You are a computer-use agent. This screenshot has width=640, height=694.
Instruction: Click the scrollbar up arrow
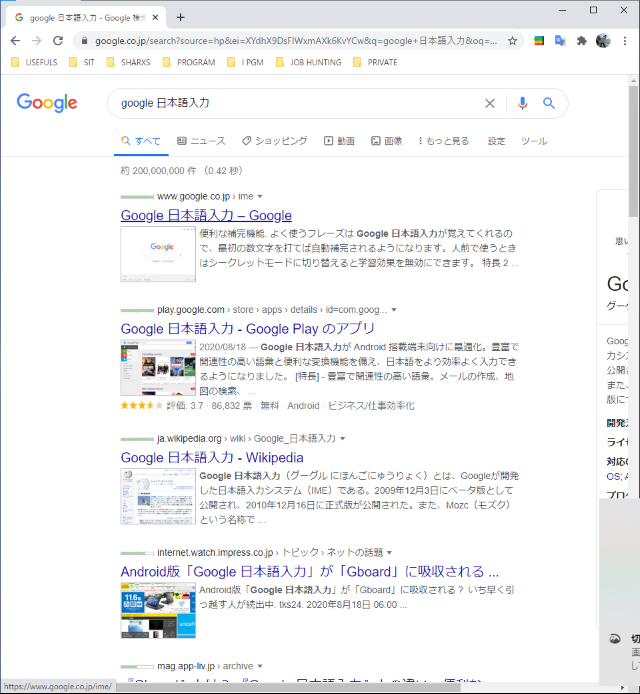[x=633, y=81]
